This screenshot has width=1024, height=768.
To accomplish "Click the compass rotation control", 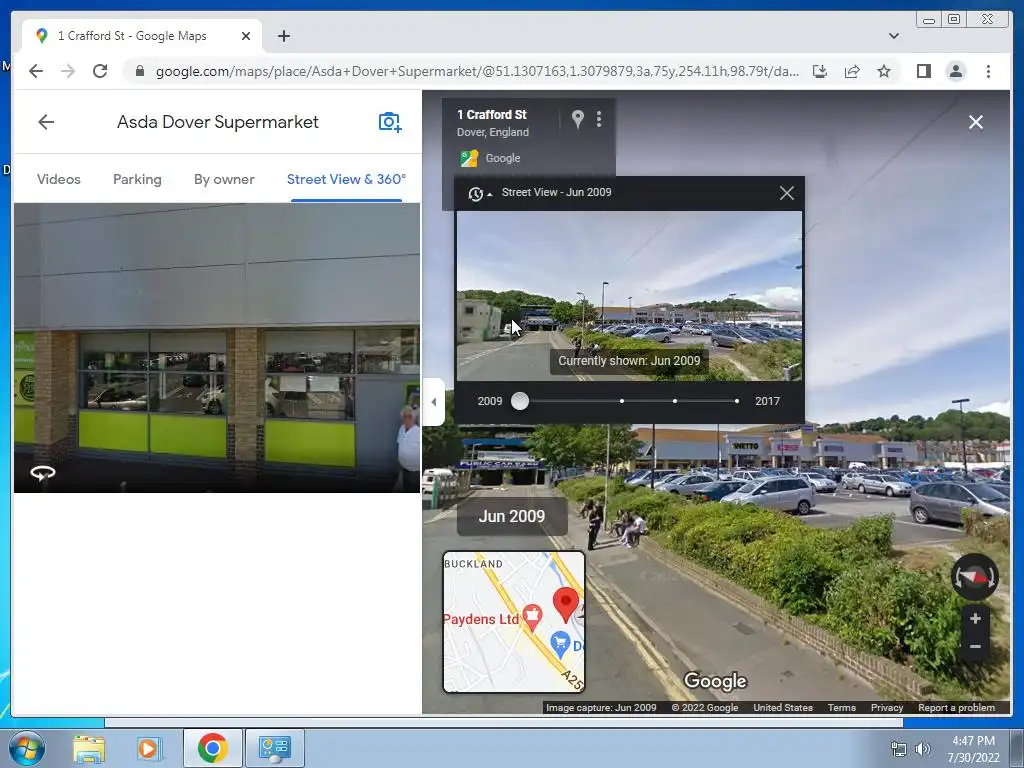I will [974, 577].
